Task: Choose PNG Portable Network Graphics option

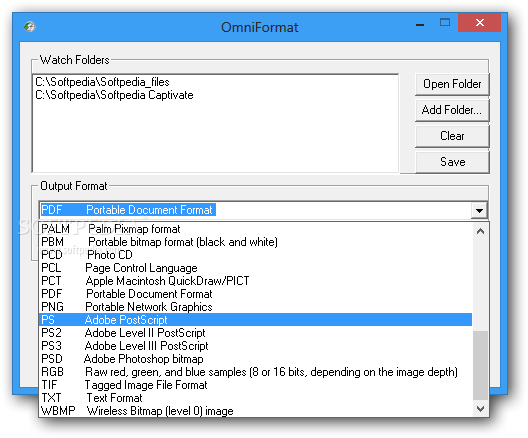Action: click(255, 307)
